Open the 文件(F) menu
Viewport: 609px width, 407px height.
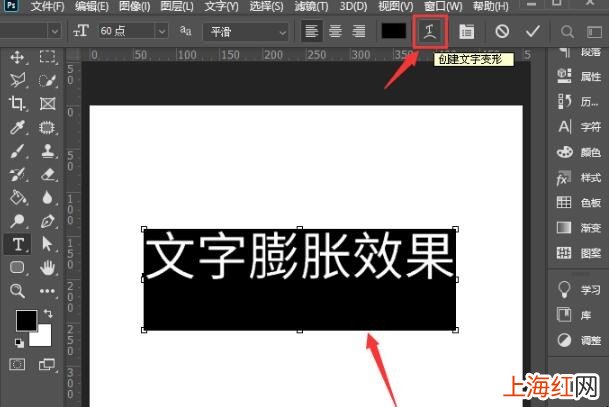pos(47,7)
